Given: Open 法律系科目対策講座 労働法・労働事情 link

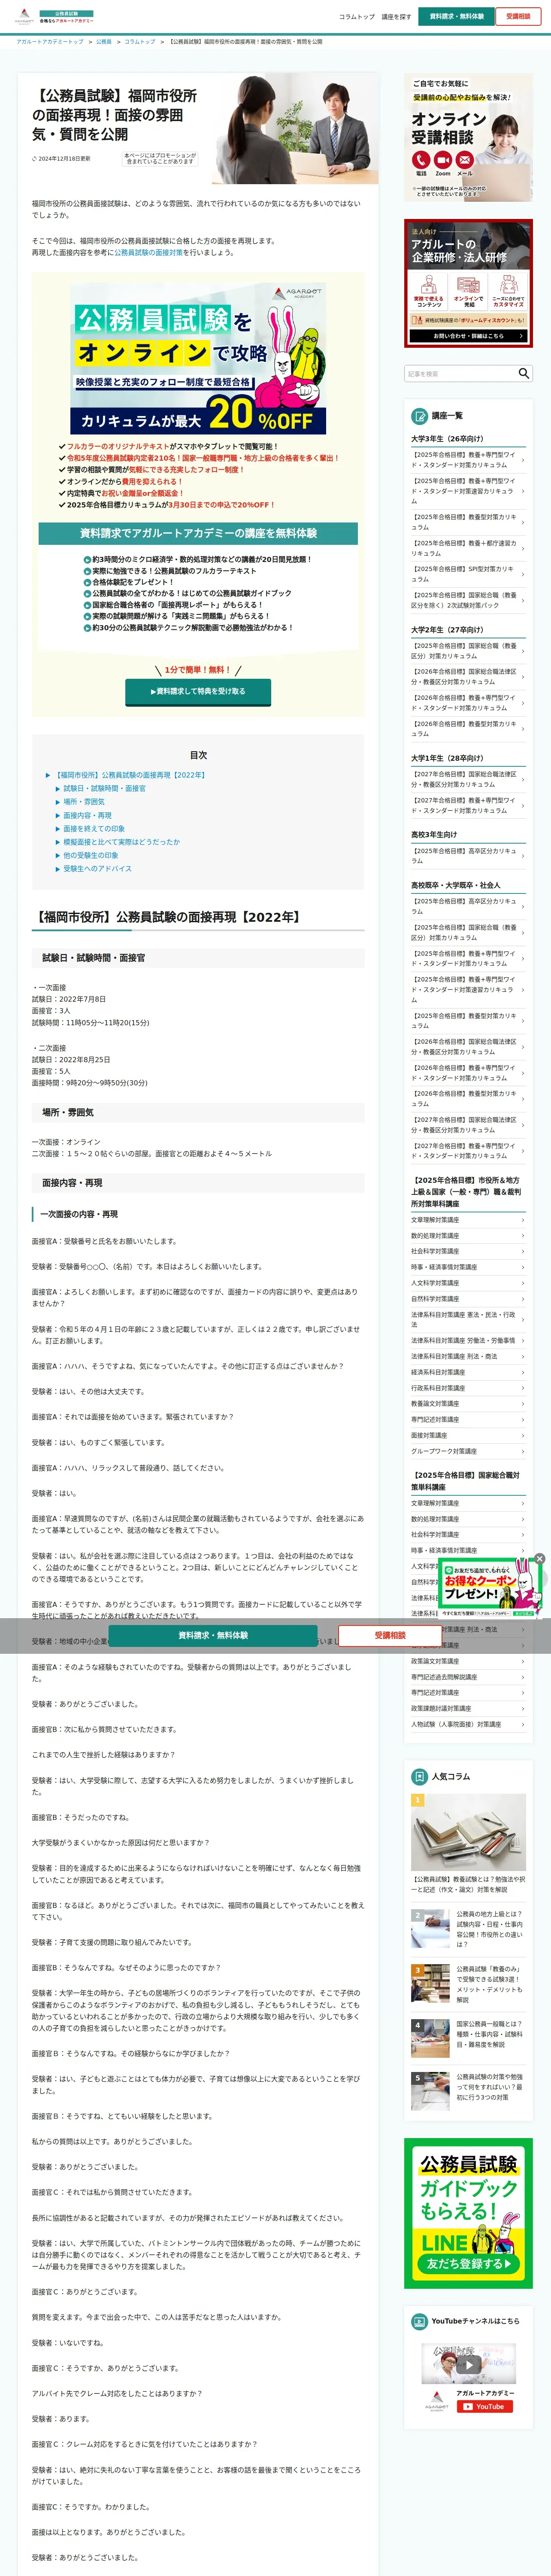Looking at the screenshot, I should 468,1340.
